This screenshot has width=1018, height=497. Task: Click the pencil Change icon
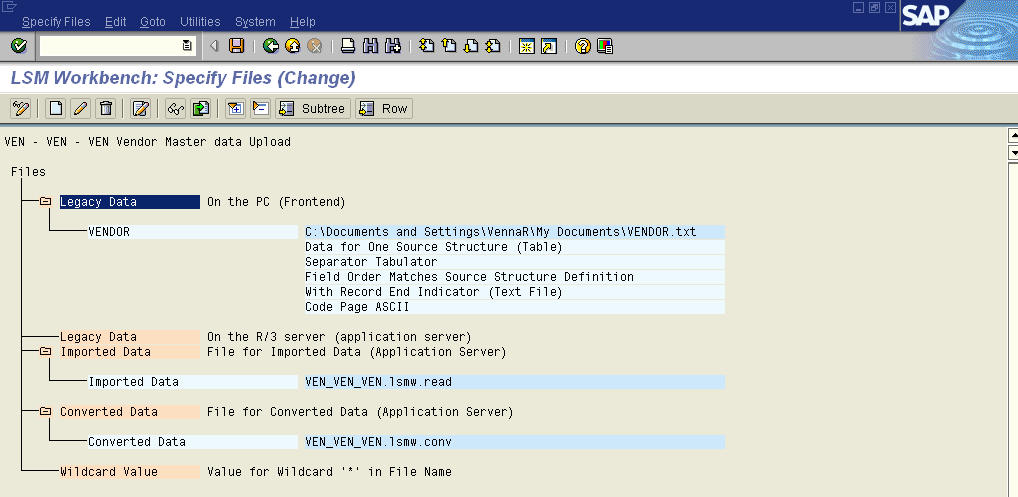[x=81, y=108]
